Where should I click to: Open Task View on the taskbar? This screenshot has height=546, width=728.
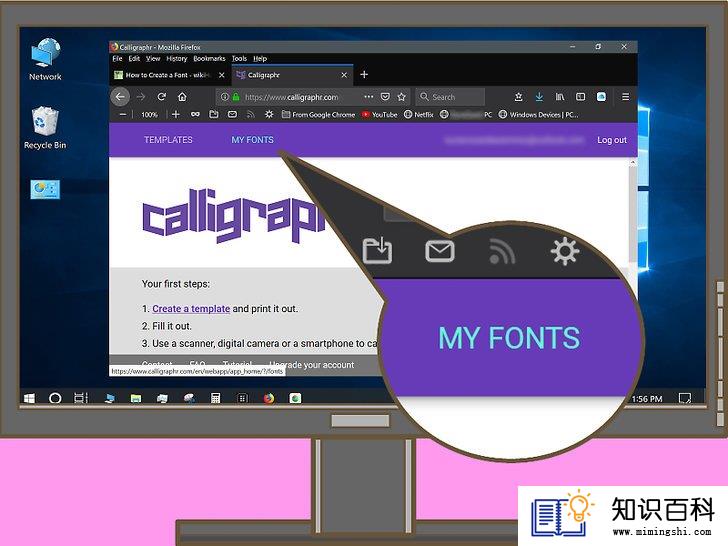[x=81, y=398]
